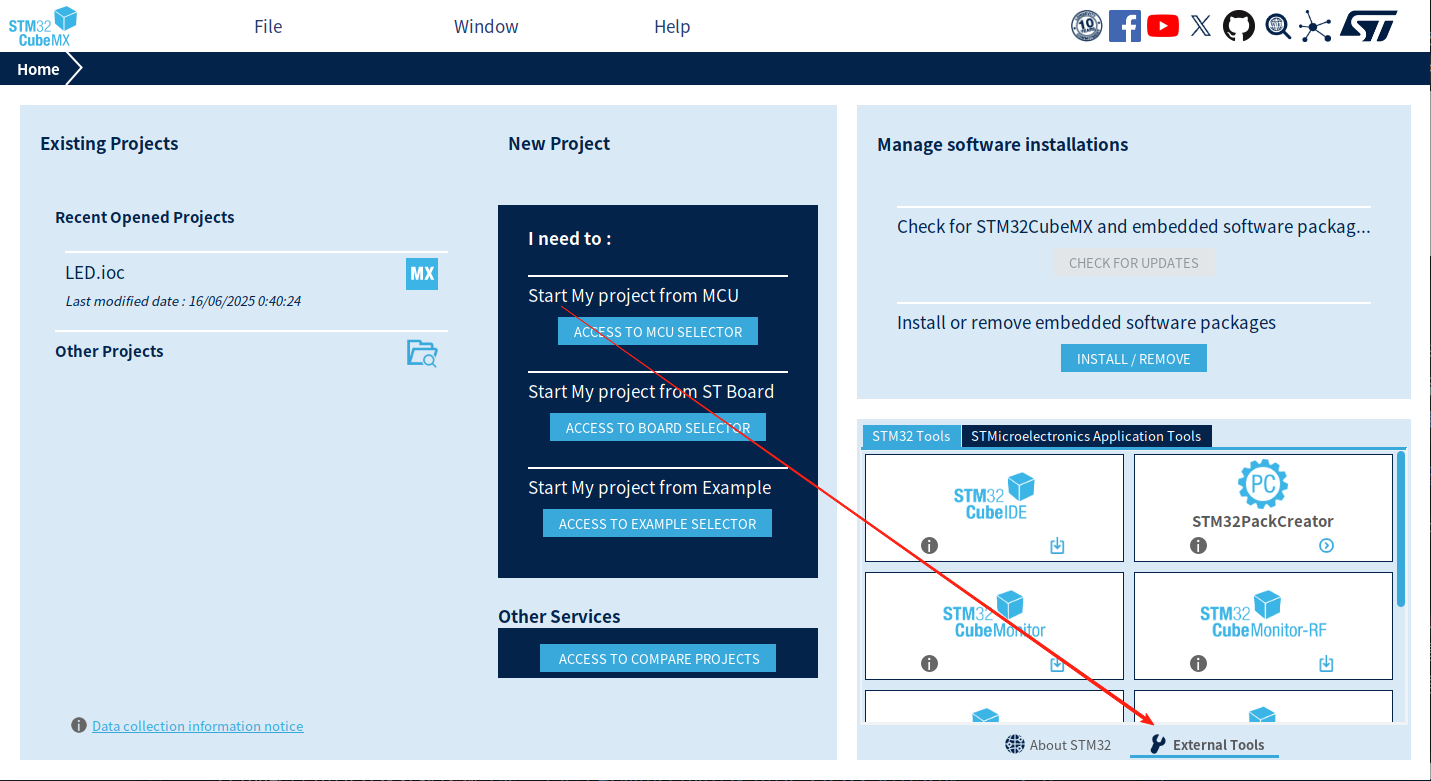Click the Start My project from ST Board text
This screenshot has width=1431, height=781.
coord(651,392)
